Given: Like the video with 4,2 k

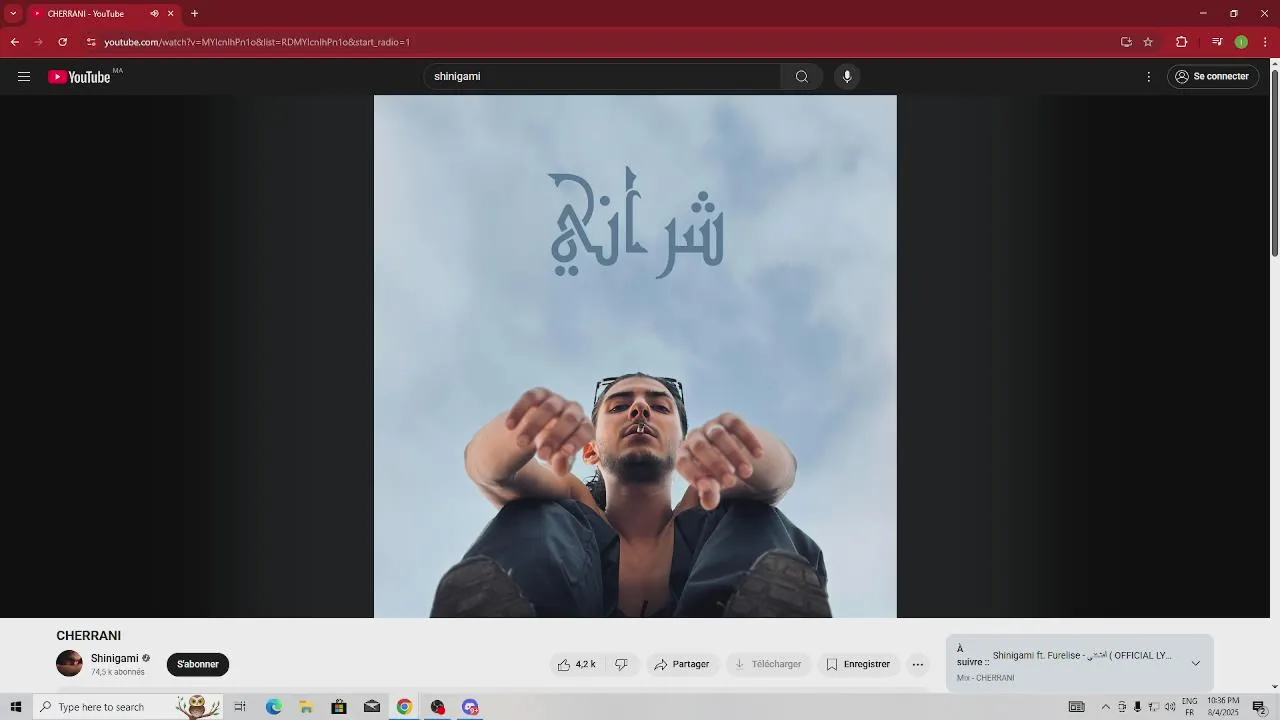Looking at the screenshot, I should point(577,664).
